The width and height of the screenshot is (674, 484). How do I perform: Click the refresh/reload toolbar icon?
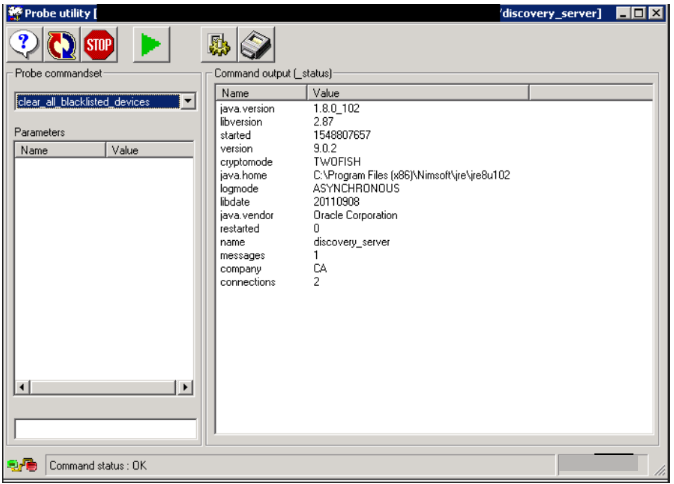60,44
